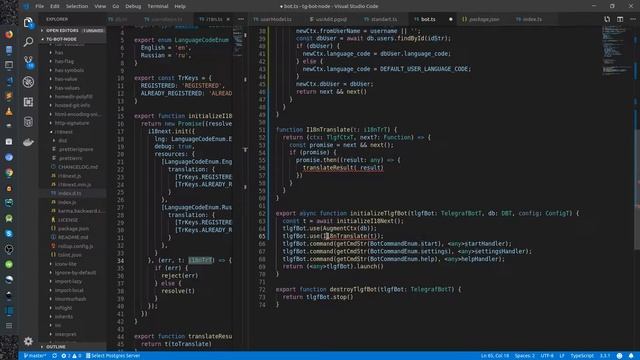Screen dimensions: 640x360
Task: Open README.md in the explorer
Action: (73, 237)
